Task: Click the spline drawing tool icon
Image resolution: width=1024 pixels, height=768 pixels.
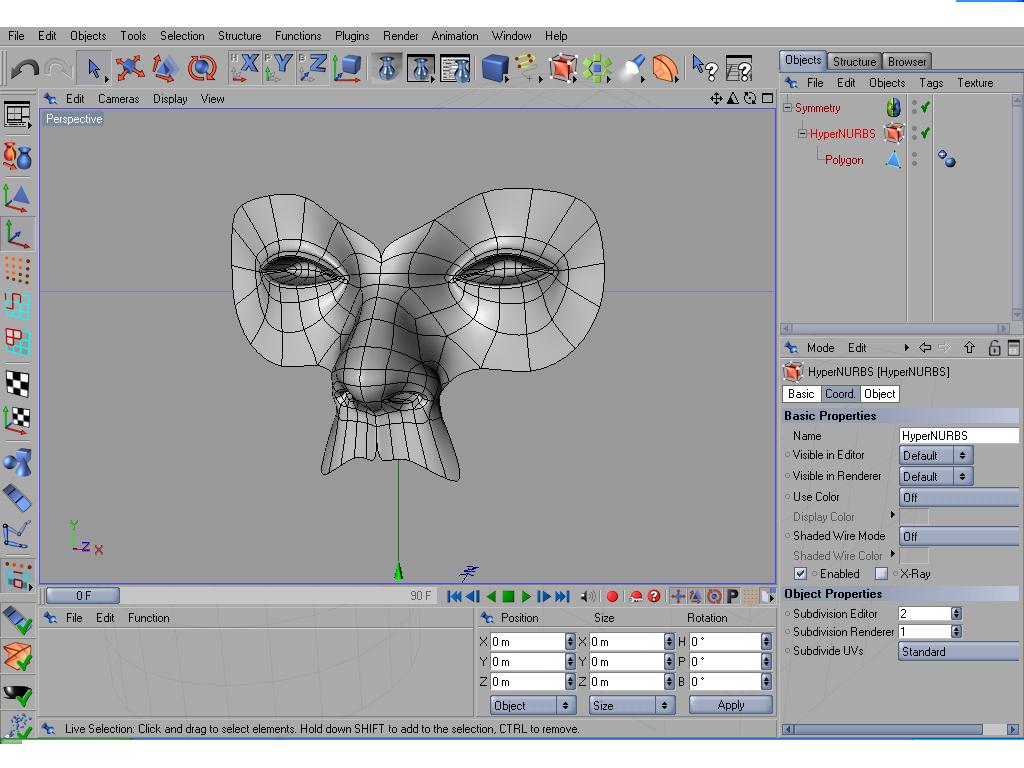Action: point(526,68)
